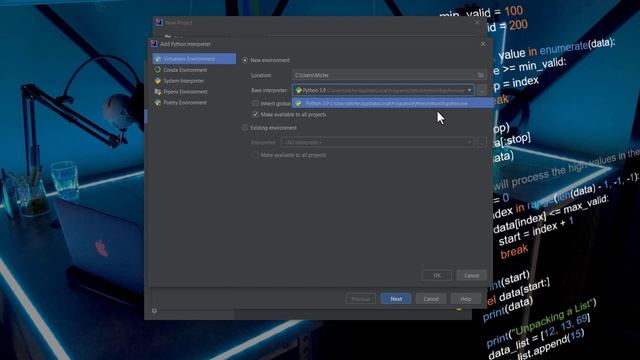Open the Base interpreter dropdown arrow
This screenshot has height=360, width=640.
(x=469, y=90)
